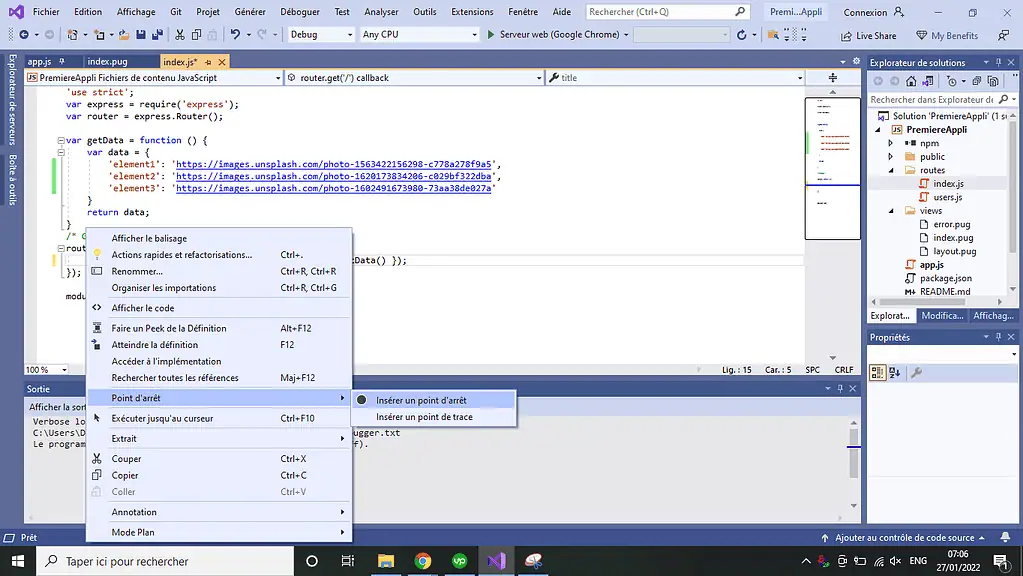Viewport: 1023px width, 576px height.
Task: Click the Cut scissors icon in toolbar
Action: 180,35
